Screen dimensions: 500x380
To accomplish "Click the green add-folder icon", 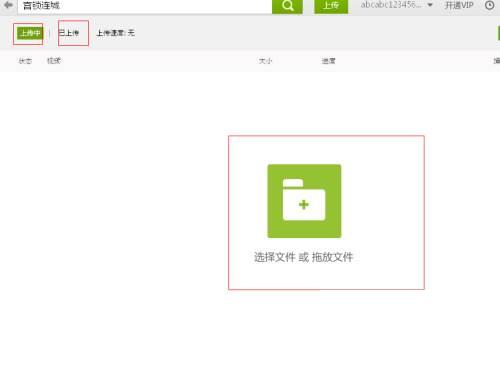I will pyautogui.click(x=304, y=201).
